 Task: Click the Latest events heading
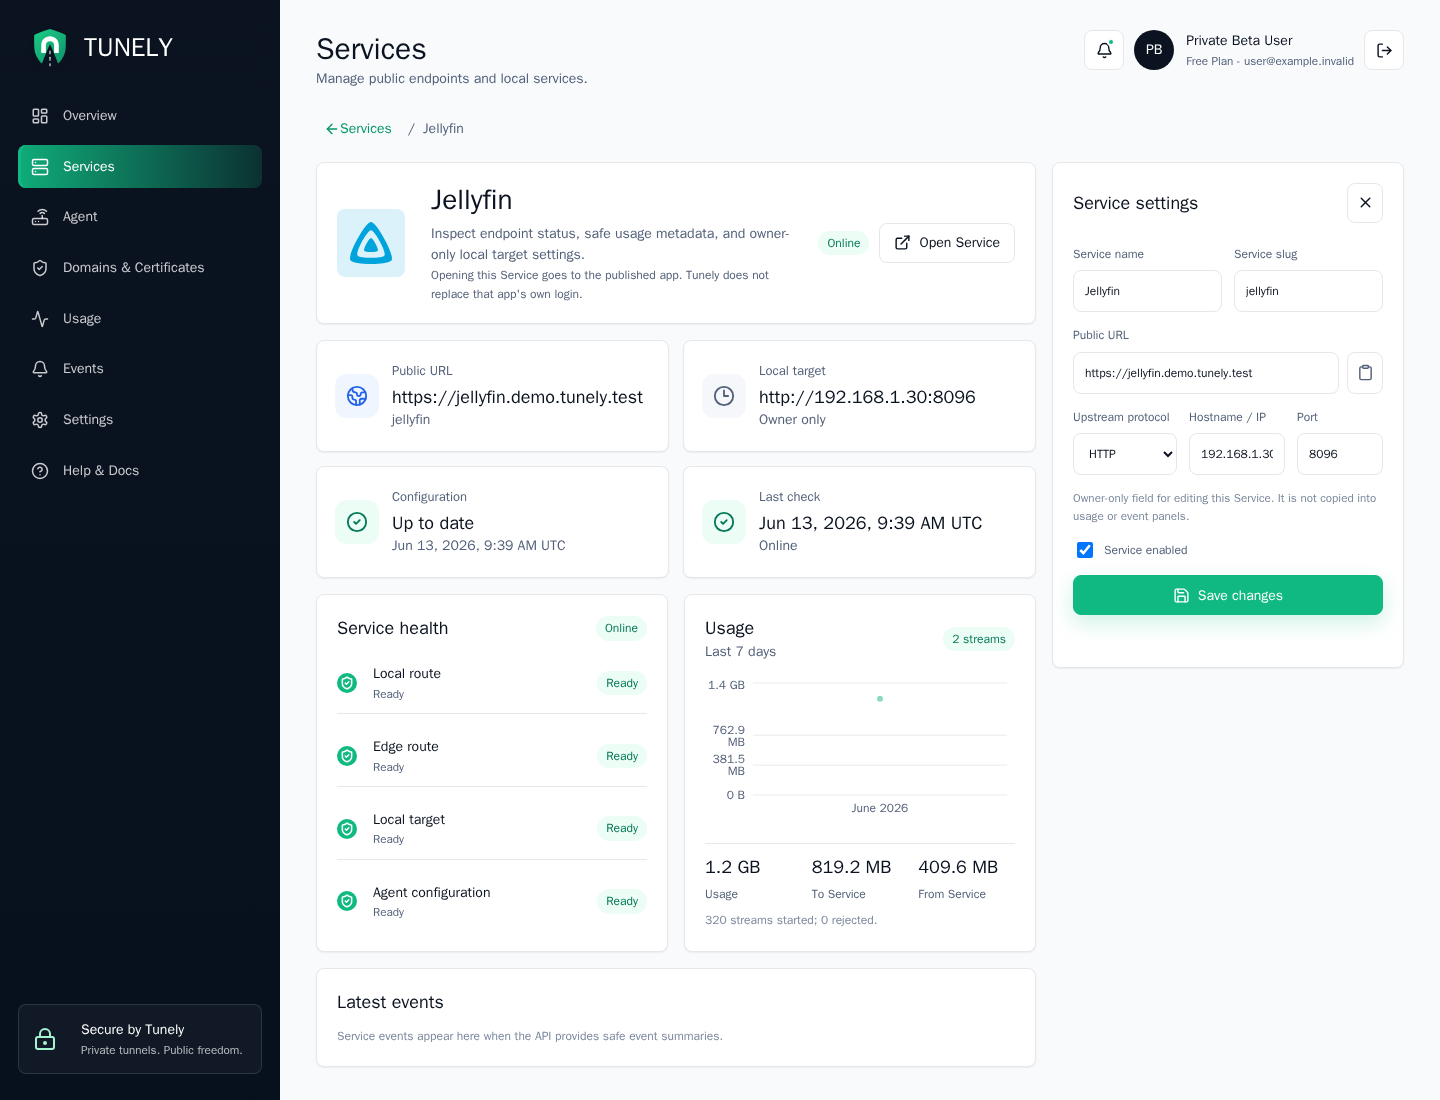click(x=390, y=1002)
